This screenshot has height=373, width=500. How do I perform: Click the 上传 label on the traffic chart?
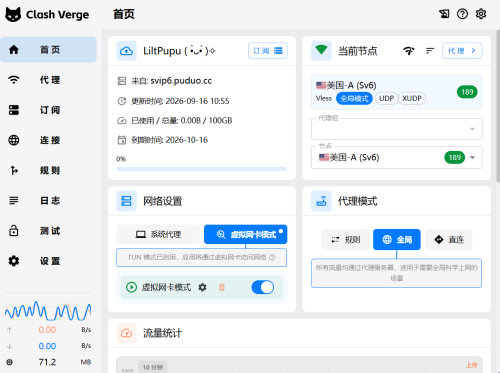(472, 365)
